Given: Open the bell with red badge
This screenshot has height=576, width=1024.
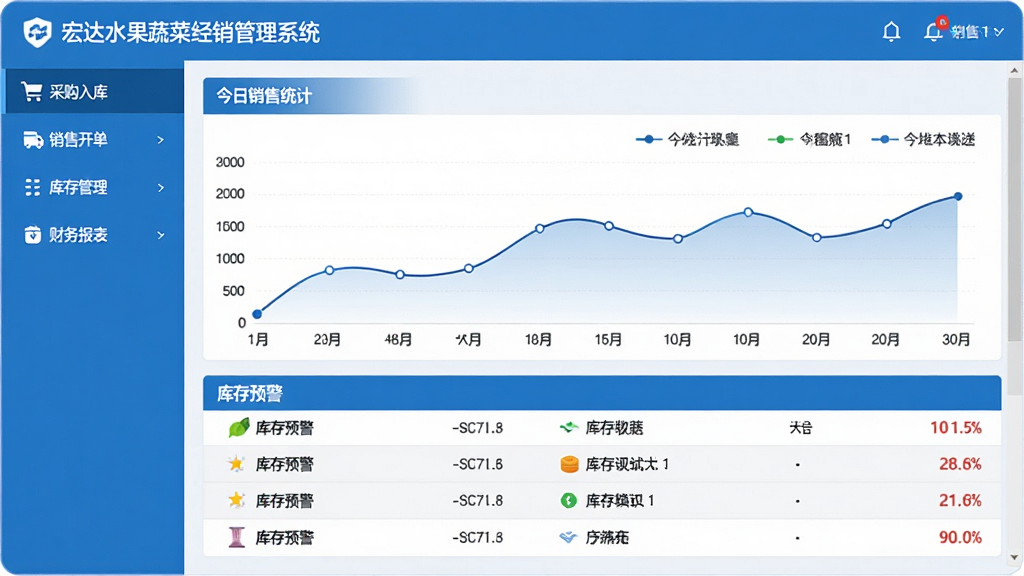Looking at the screenshot, I should (934, 31).
